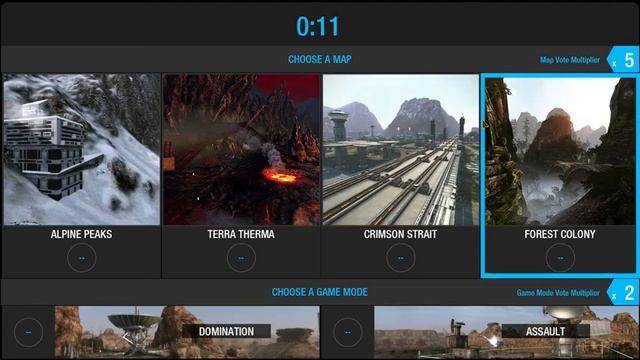This screenshot has height=360, width=640.
Task: Click the vote circle under Alpine Peaks
Action: (x=82, y=258)
